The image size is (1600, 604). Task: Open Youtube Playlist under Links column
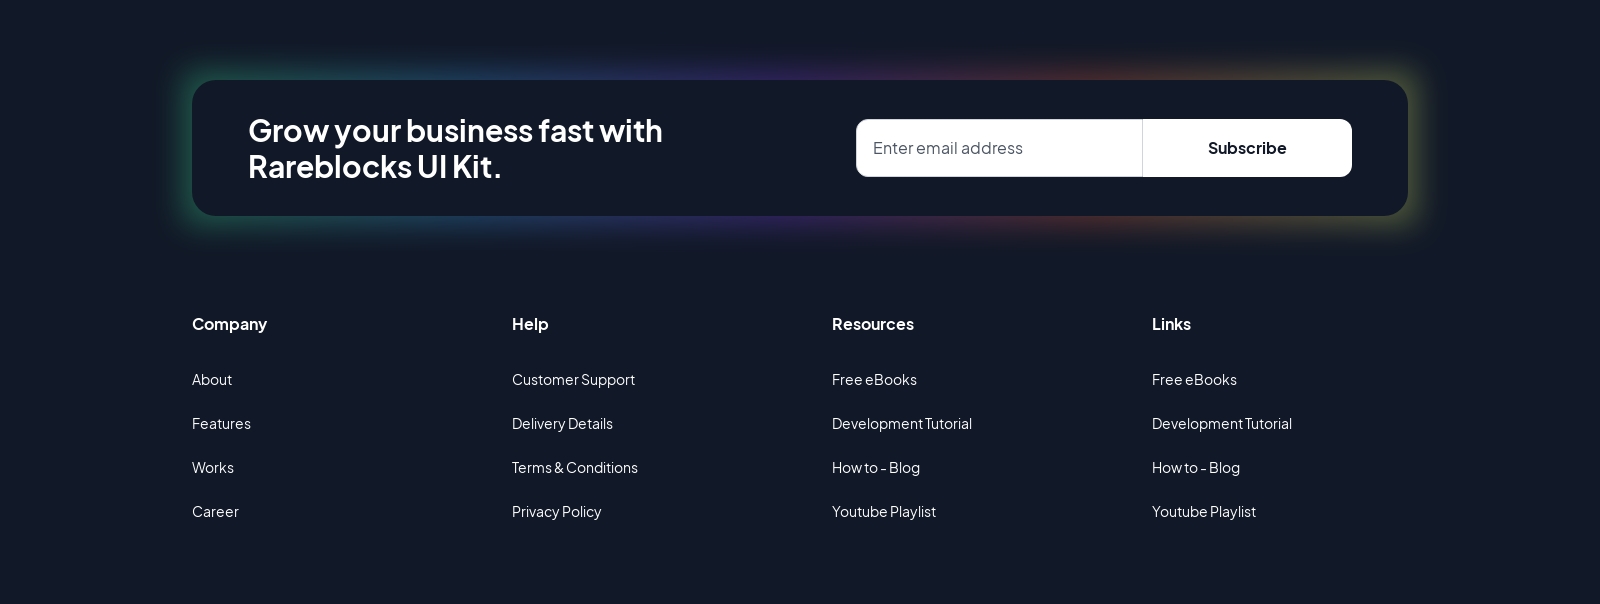[x=1204, y=511]
